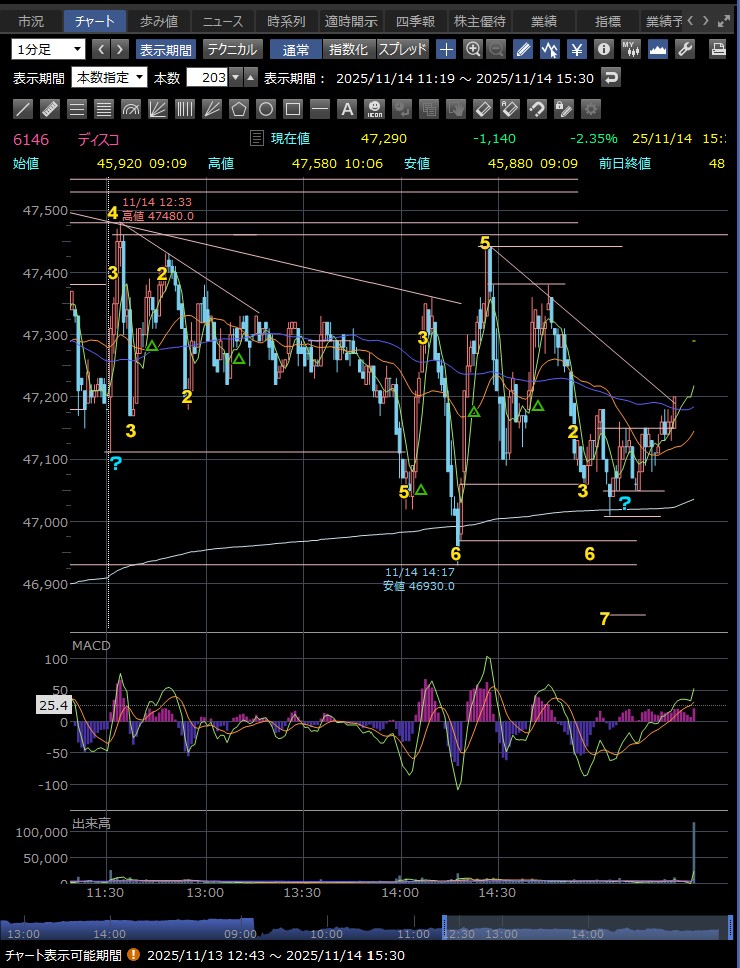This screenshot has width=740, height=968.
Task: Select the pentagon shape drawing tool
Action: (x=239, y=109)
